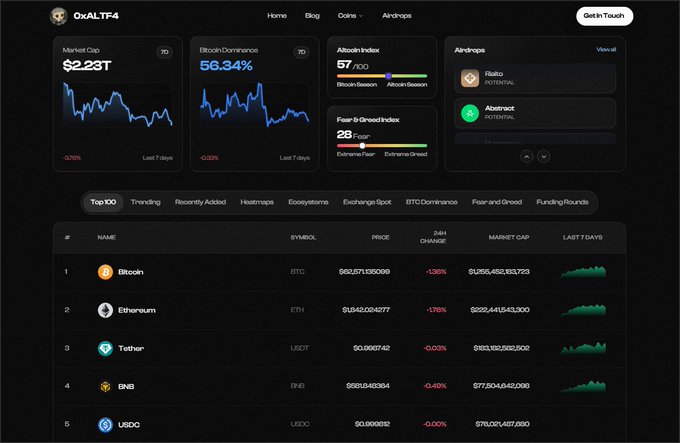This screenshot has width=680, height=443.
Task: Click the USDC coin icon
Action: point(105,424)
